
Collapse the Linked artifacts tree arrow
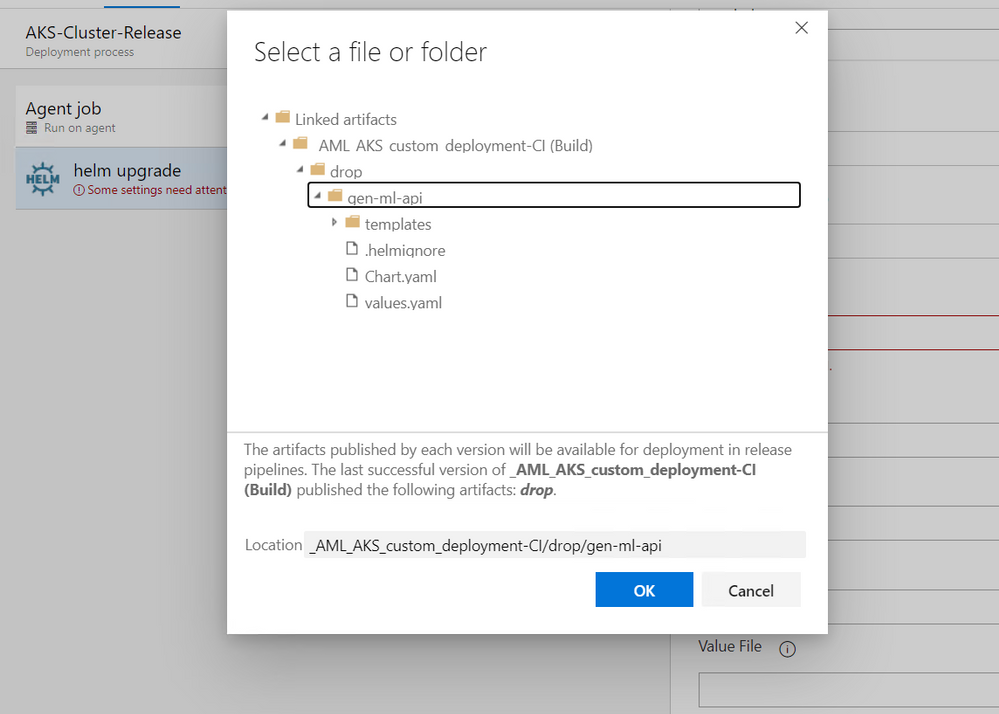[265, 117]
